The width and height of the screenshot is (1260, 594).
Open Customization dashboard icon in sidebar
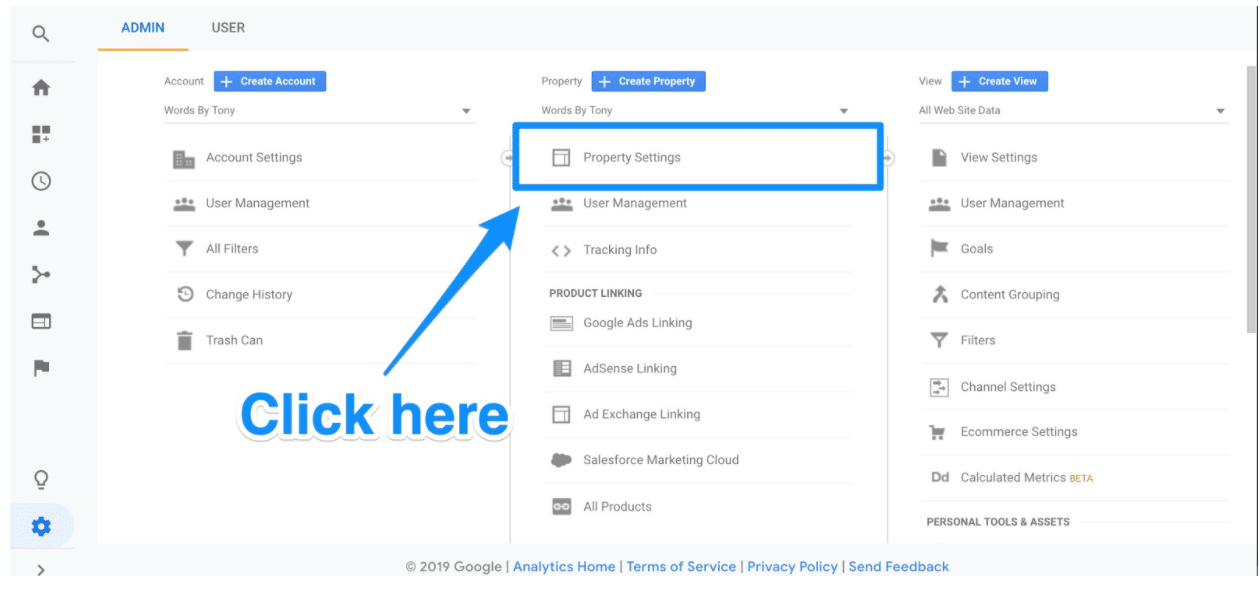pyautogui.click(x=41, y=134)
